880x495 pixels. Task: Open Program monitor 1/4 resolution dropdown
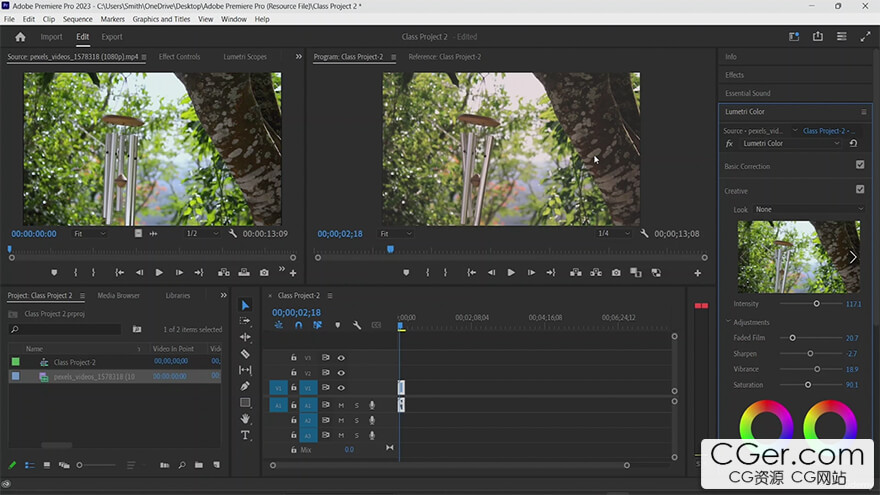coord(614,233)
